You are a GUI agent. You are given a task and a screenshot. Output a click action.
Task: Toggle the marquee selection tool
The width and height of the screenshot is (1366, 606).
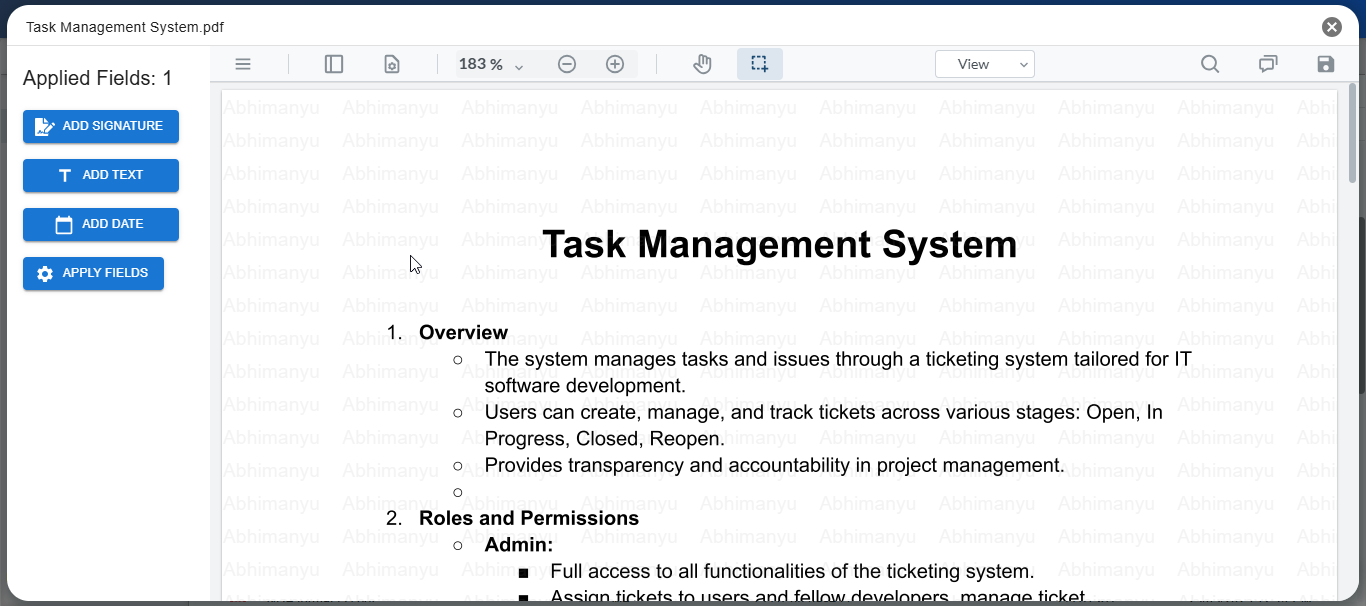pos(760,64)
